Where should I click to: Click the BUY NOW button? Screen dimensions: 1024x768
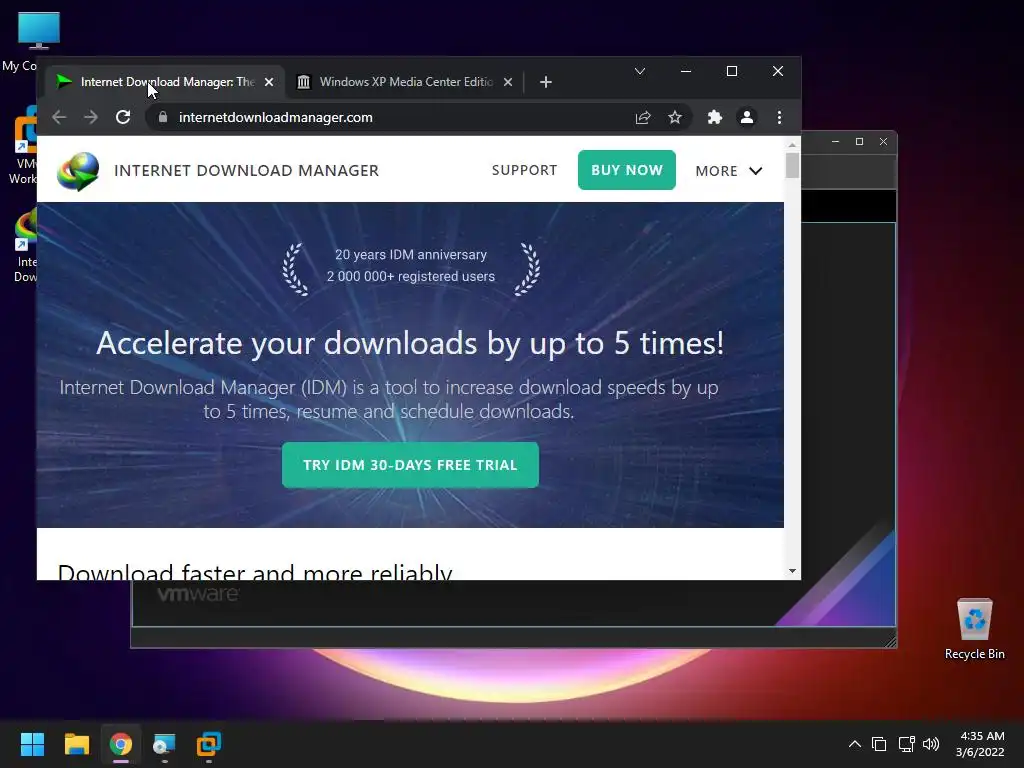coord(627,170)
